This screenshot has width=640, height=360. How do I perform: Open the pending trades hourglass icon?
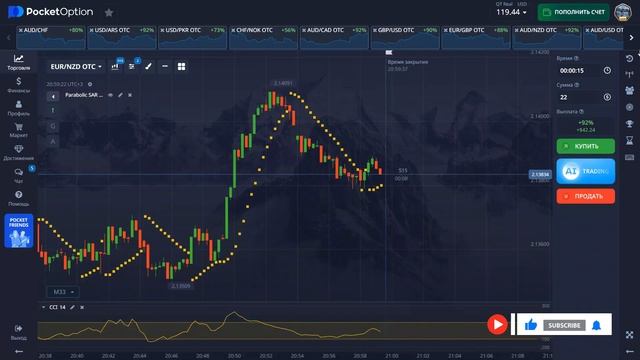tap(629, 140)
